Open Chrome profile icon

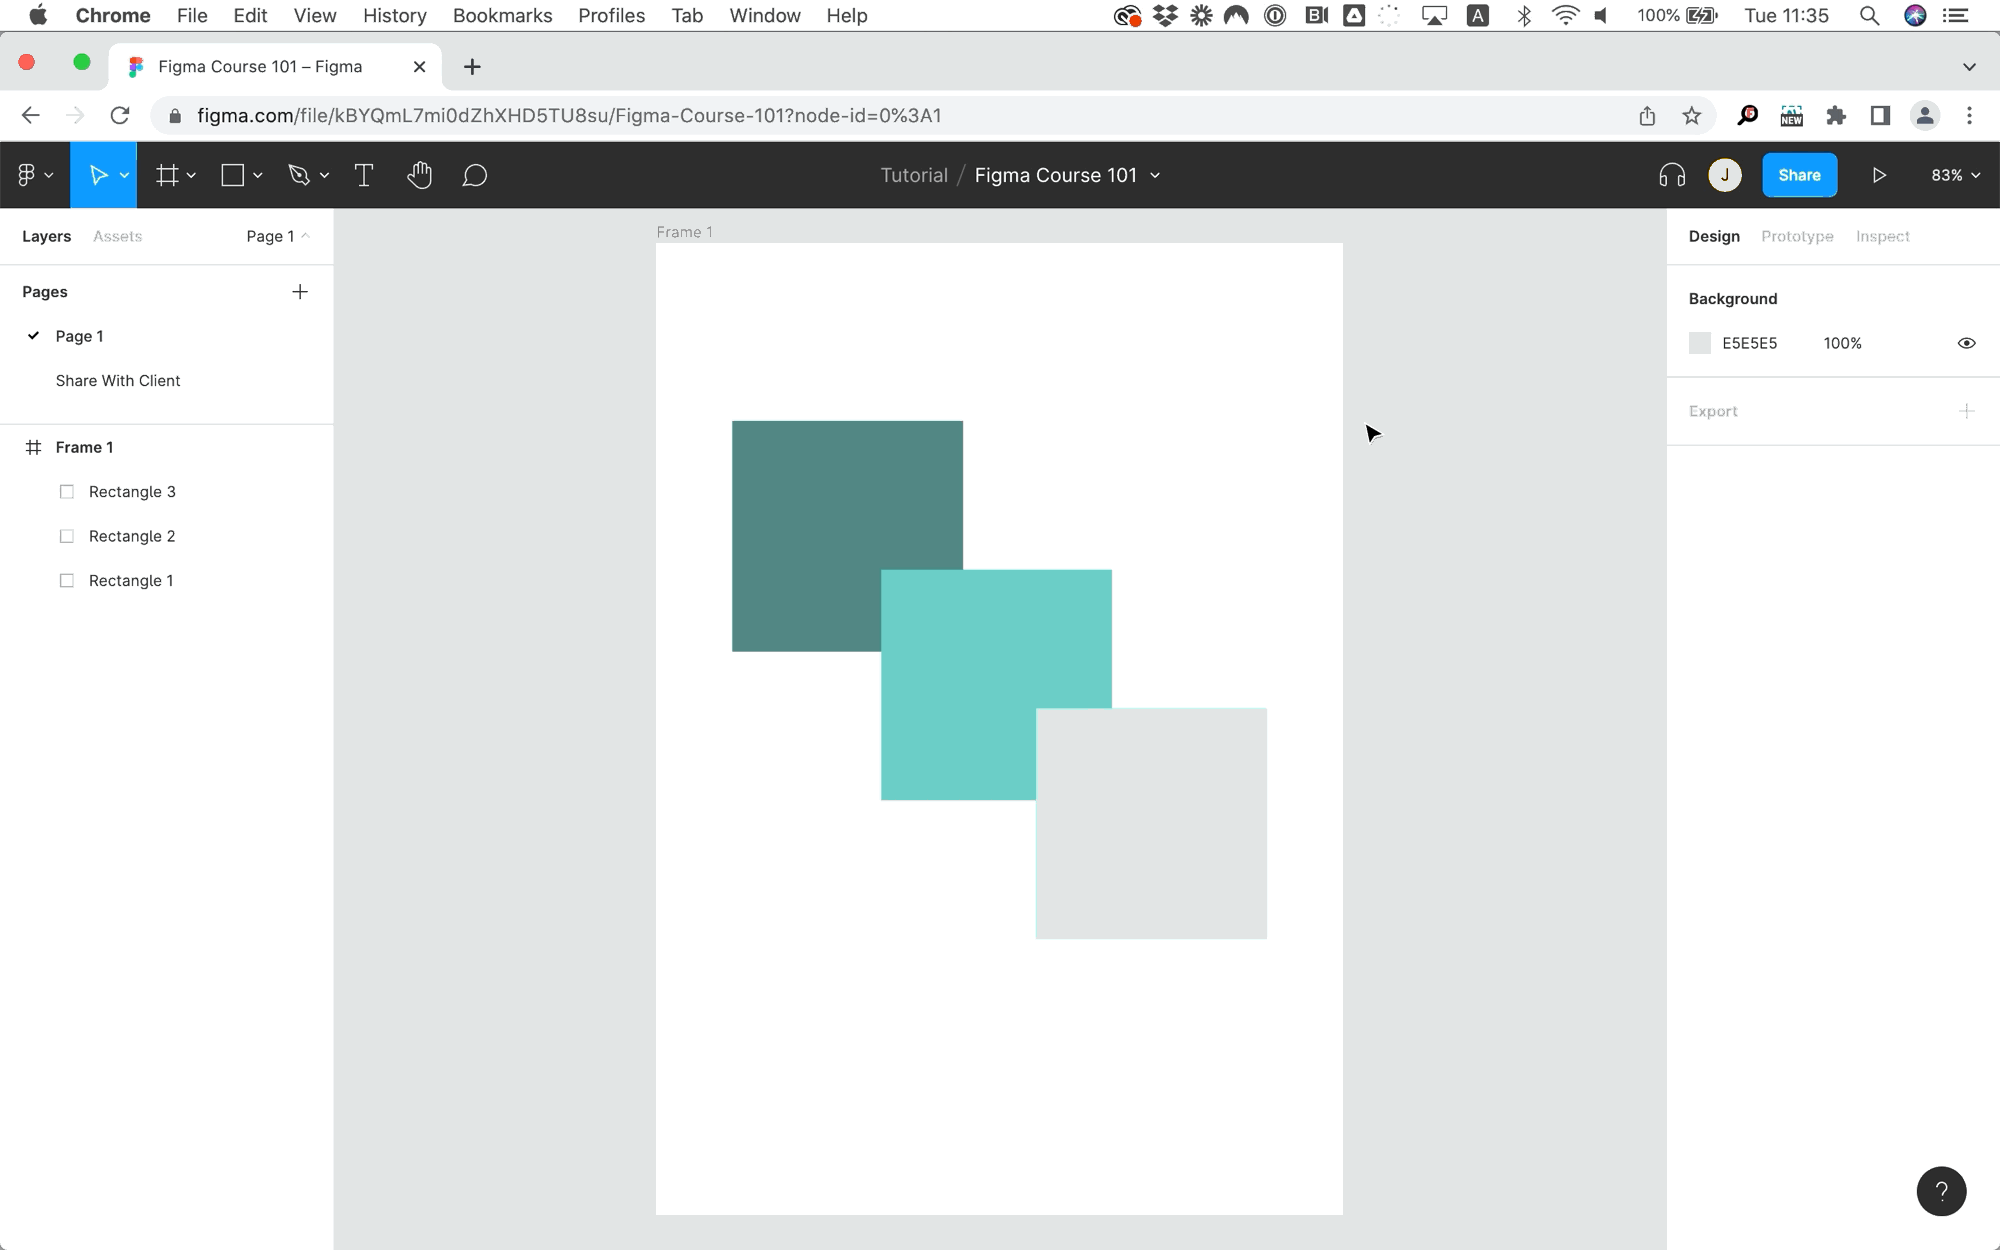pos(1924,116)
